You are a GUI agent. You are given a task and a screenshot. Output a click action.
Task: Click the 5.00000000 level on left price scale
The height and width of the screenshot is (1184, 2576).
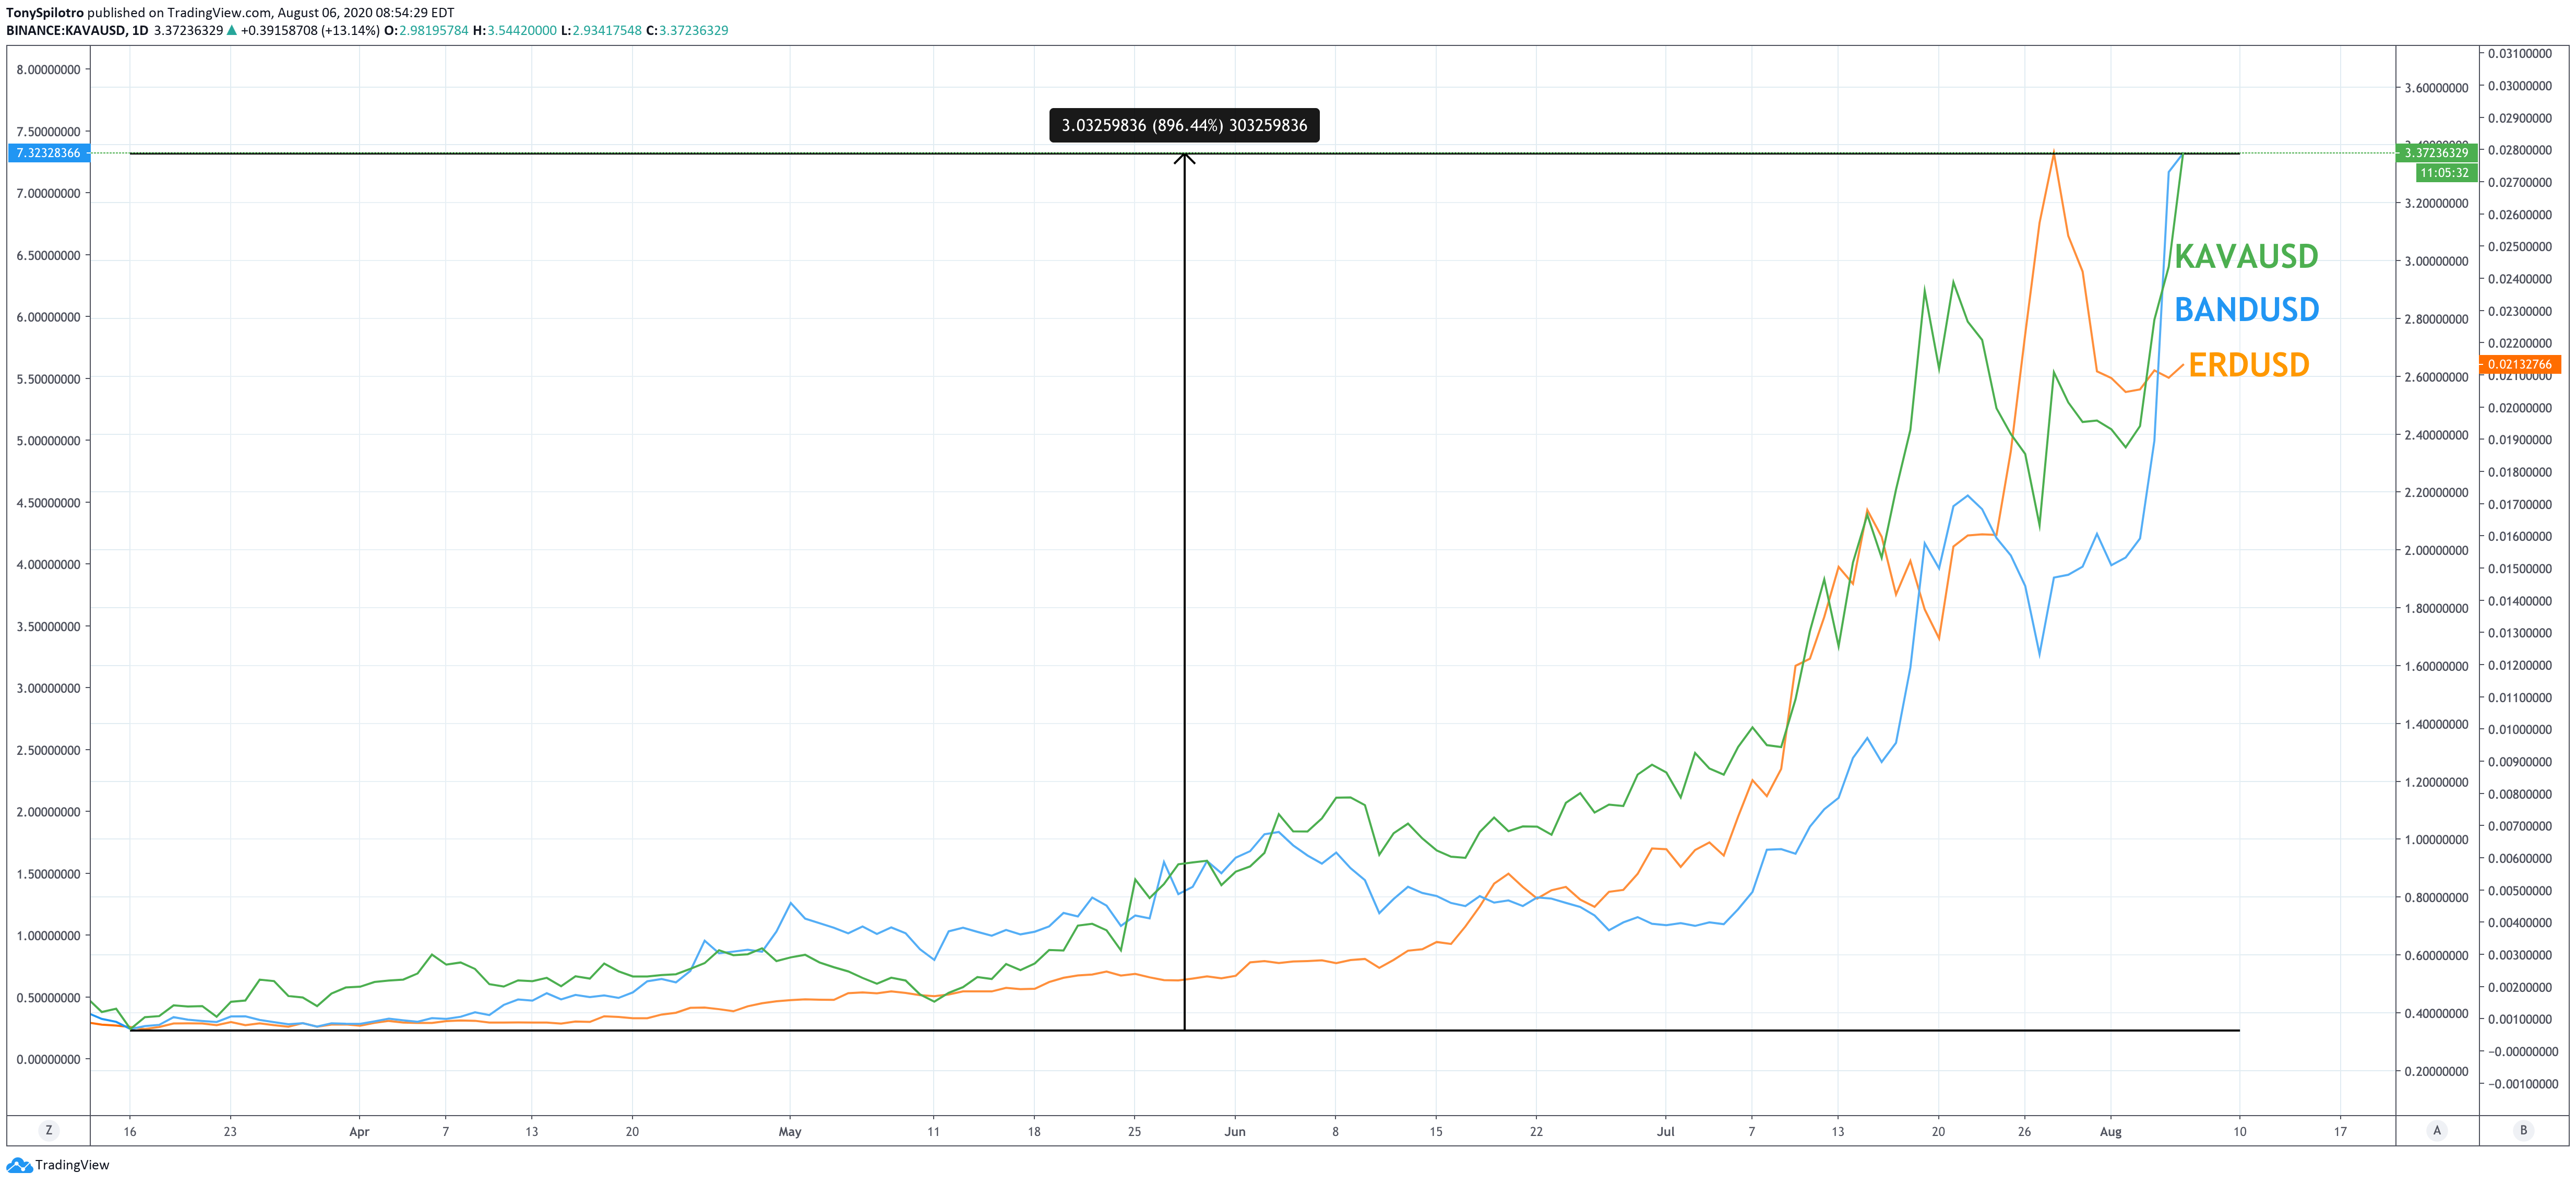pyautogui.click(x=48, y=441)
